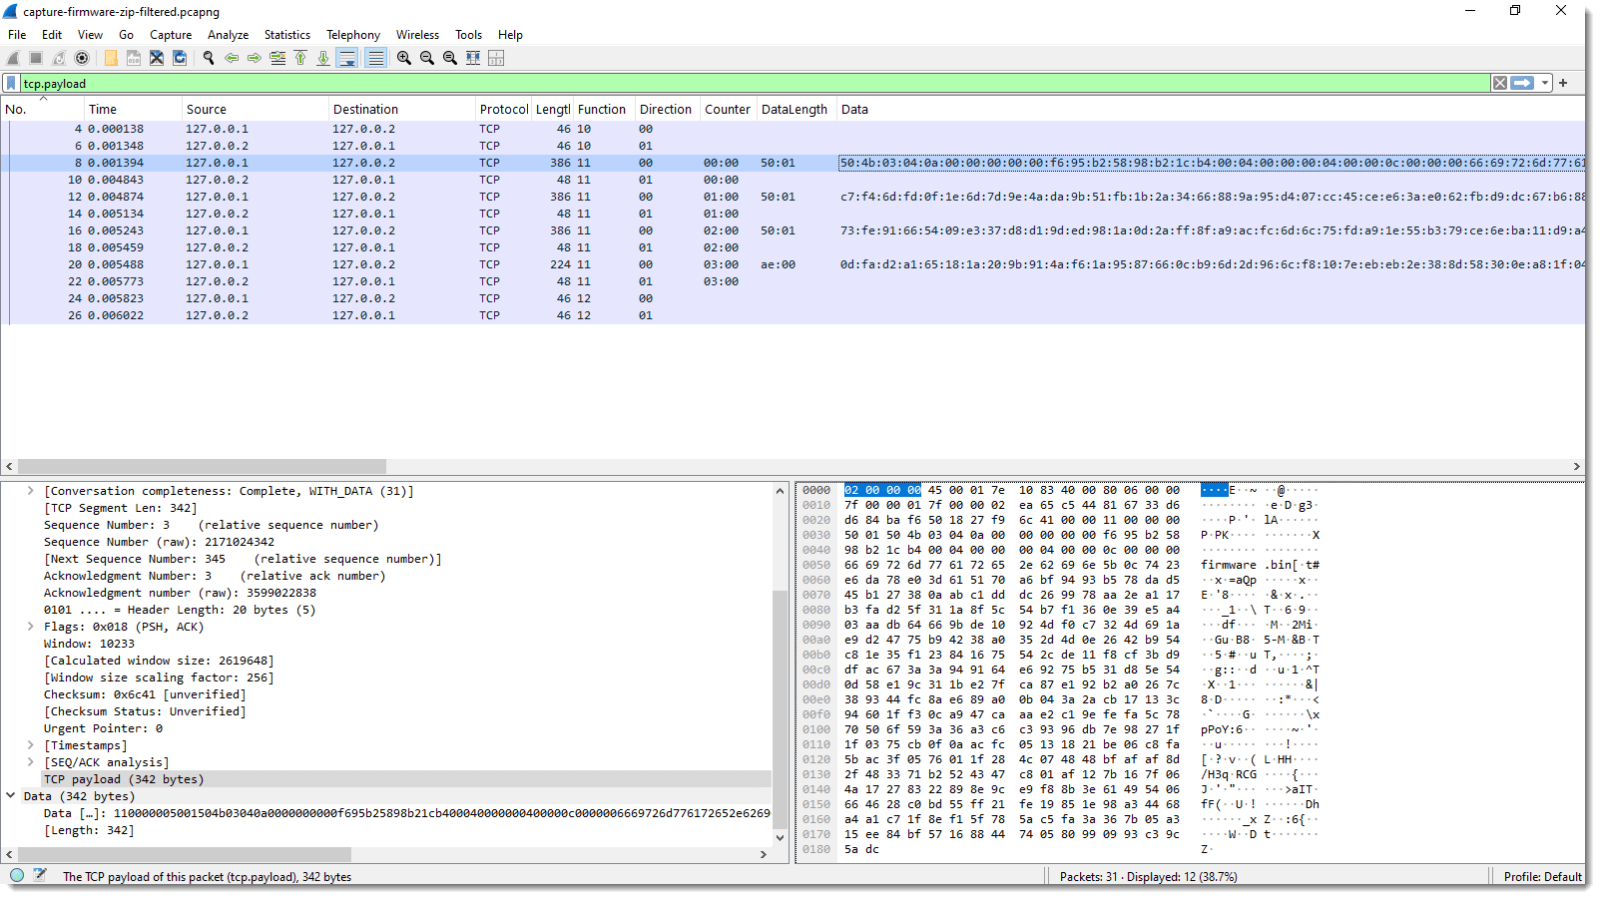This screenshot has height=899, width=1600.
Task: Open the filter bookmark icon
Action: tap(11, 83)
